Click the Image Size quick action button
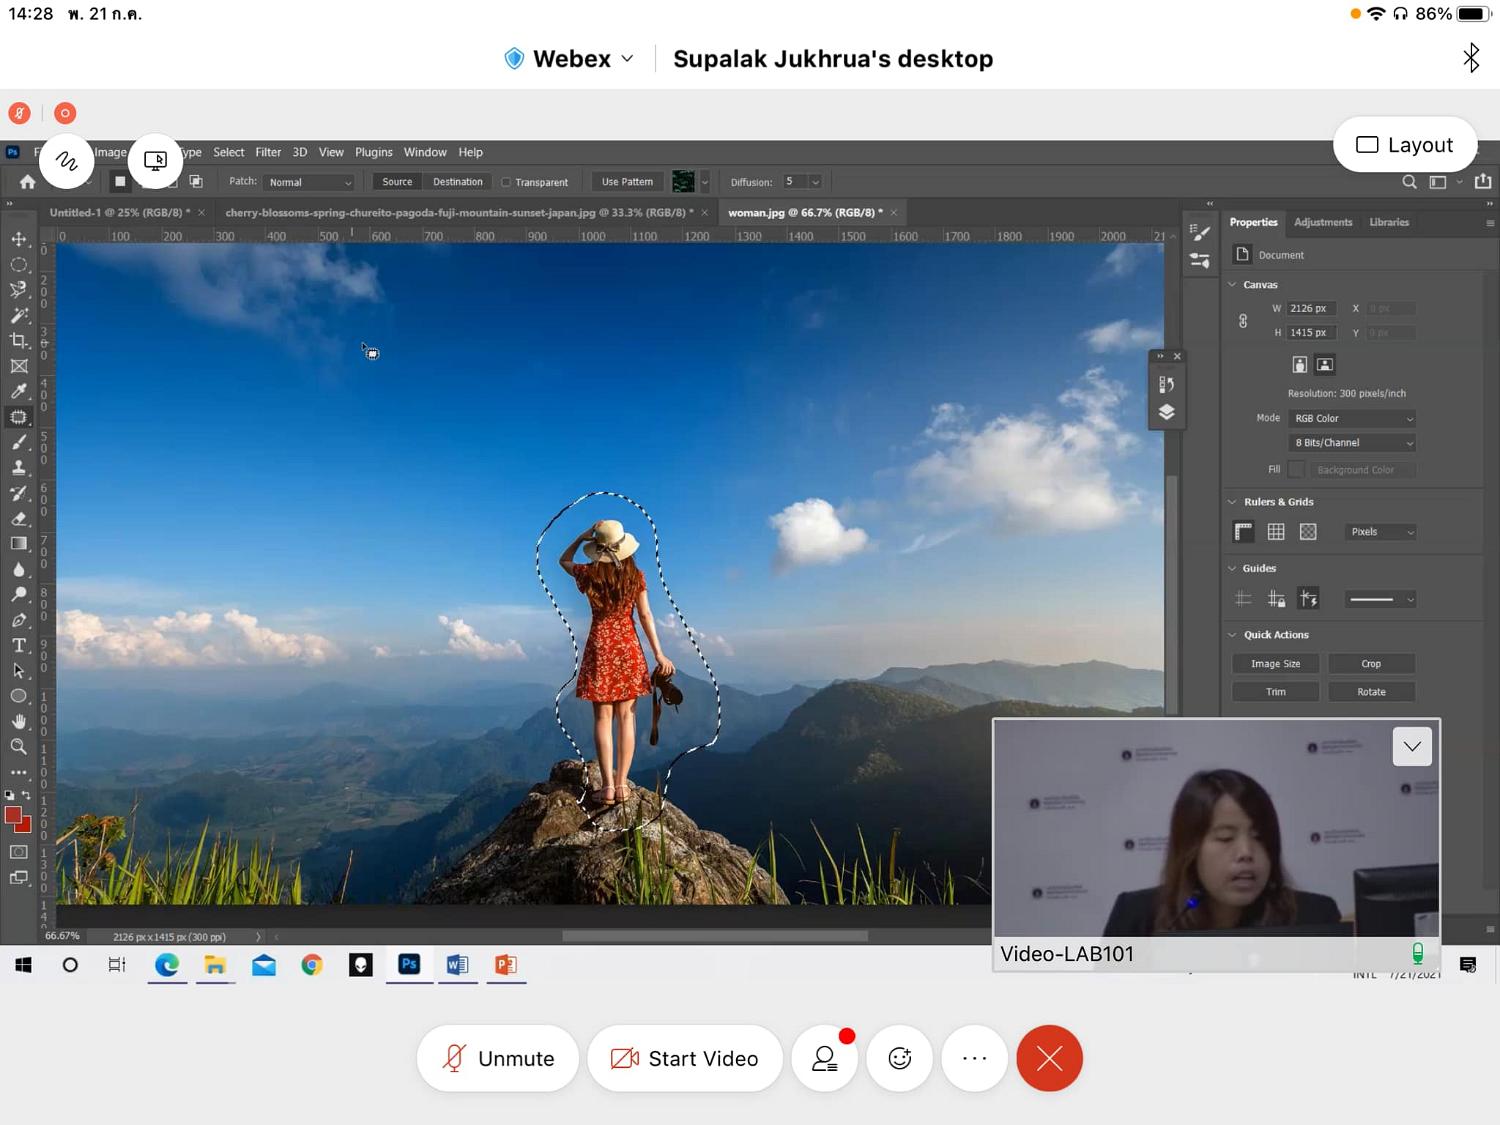Viewport: 1500px width, 1125px height. coord(1276,664)
